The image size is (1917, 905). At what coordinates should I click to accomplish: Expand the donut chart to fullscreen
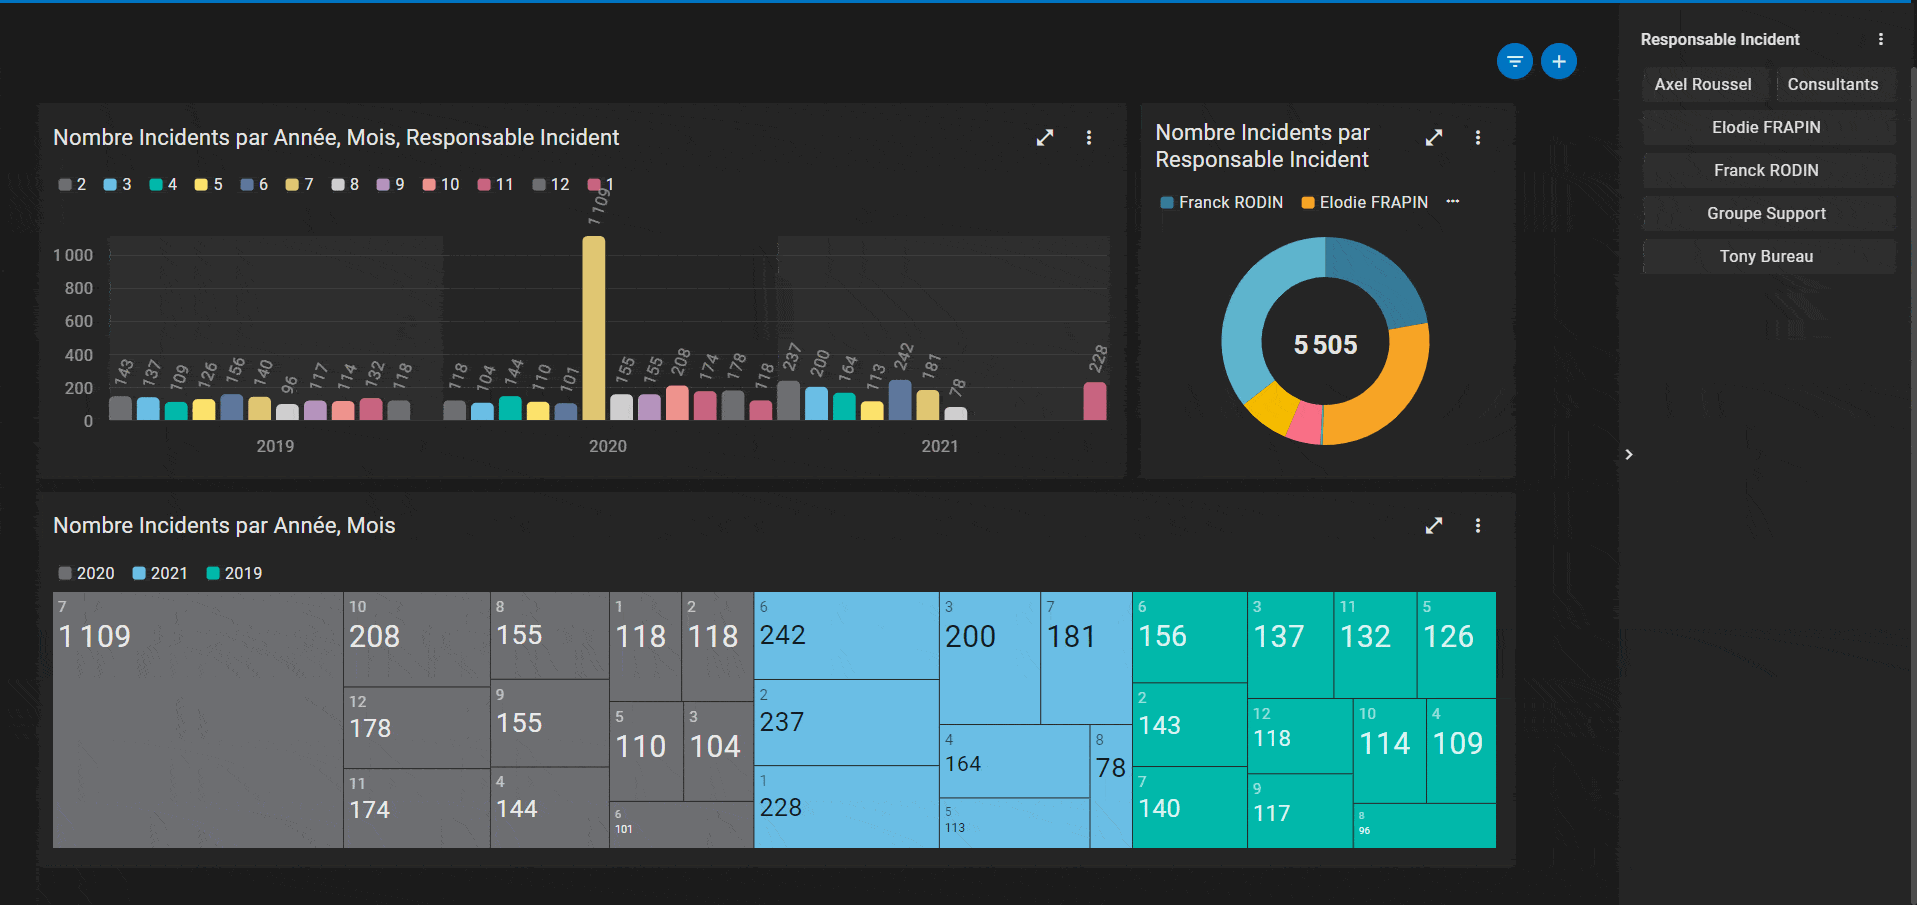(1433, 138)
